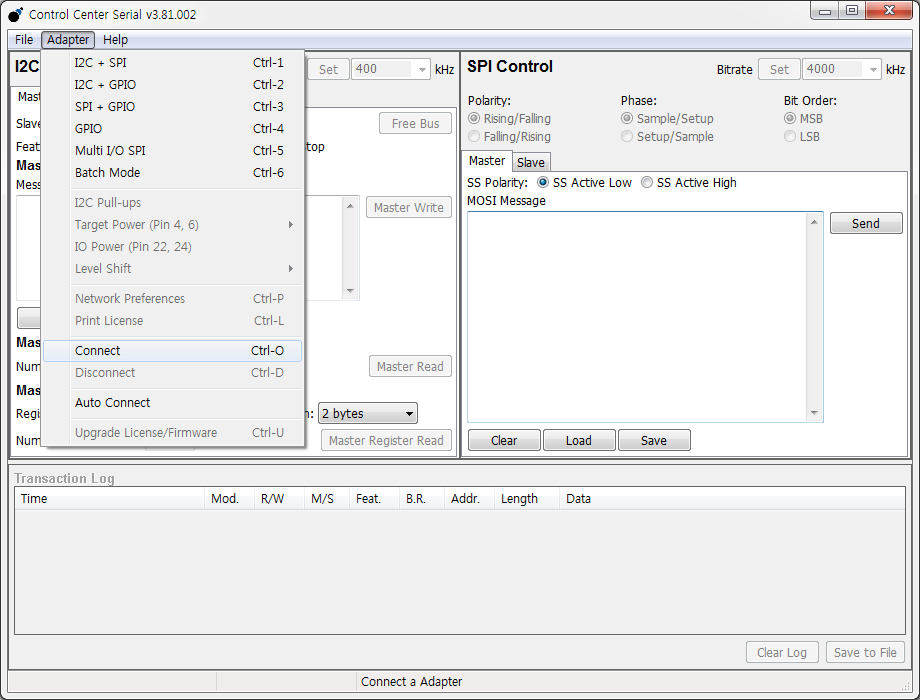920x700 pixels.
Task: Click I2C message scrollbar up arrow
Action: coord(350,206)
